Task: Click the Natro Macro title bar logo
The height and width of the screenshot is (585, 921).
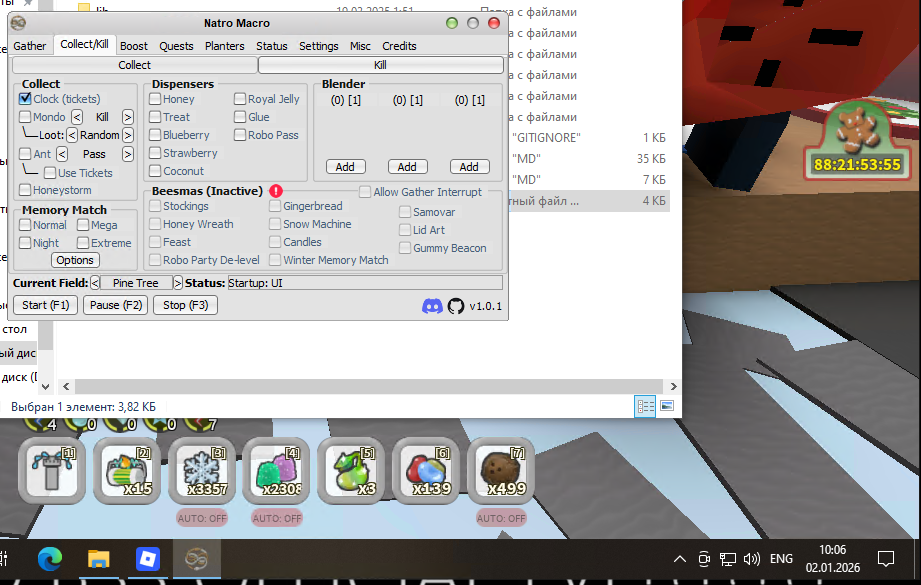Action: pos(18,23)
